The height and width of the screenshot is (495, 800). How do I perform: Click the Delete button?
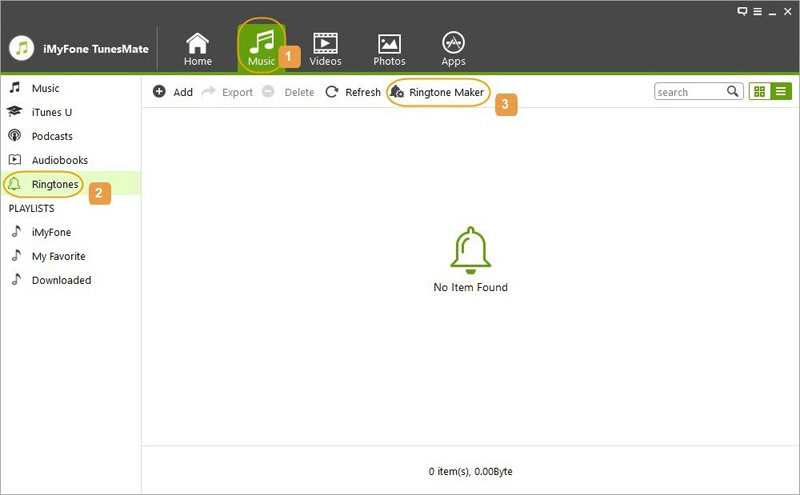pos(288,92)
